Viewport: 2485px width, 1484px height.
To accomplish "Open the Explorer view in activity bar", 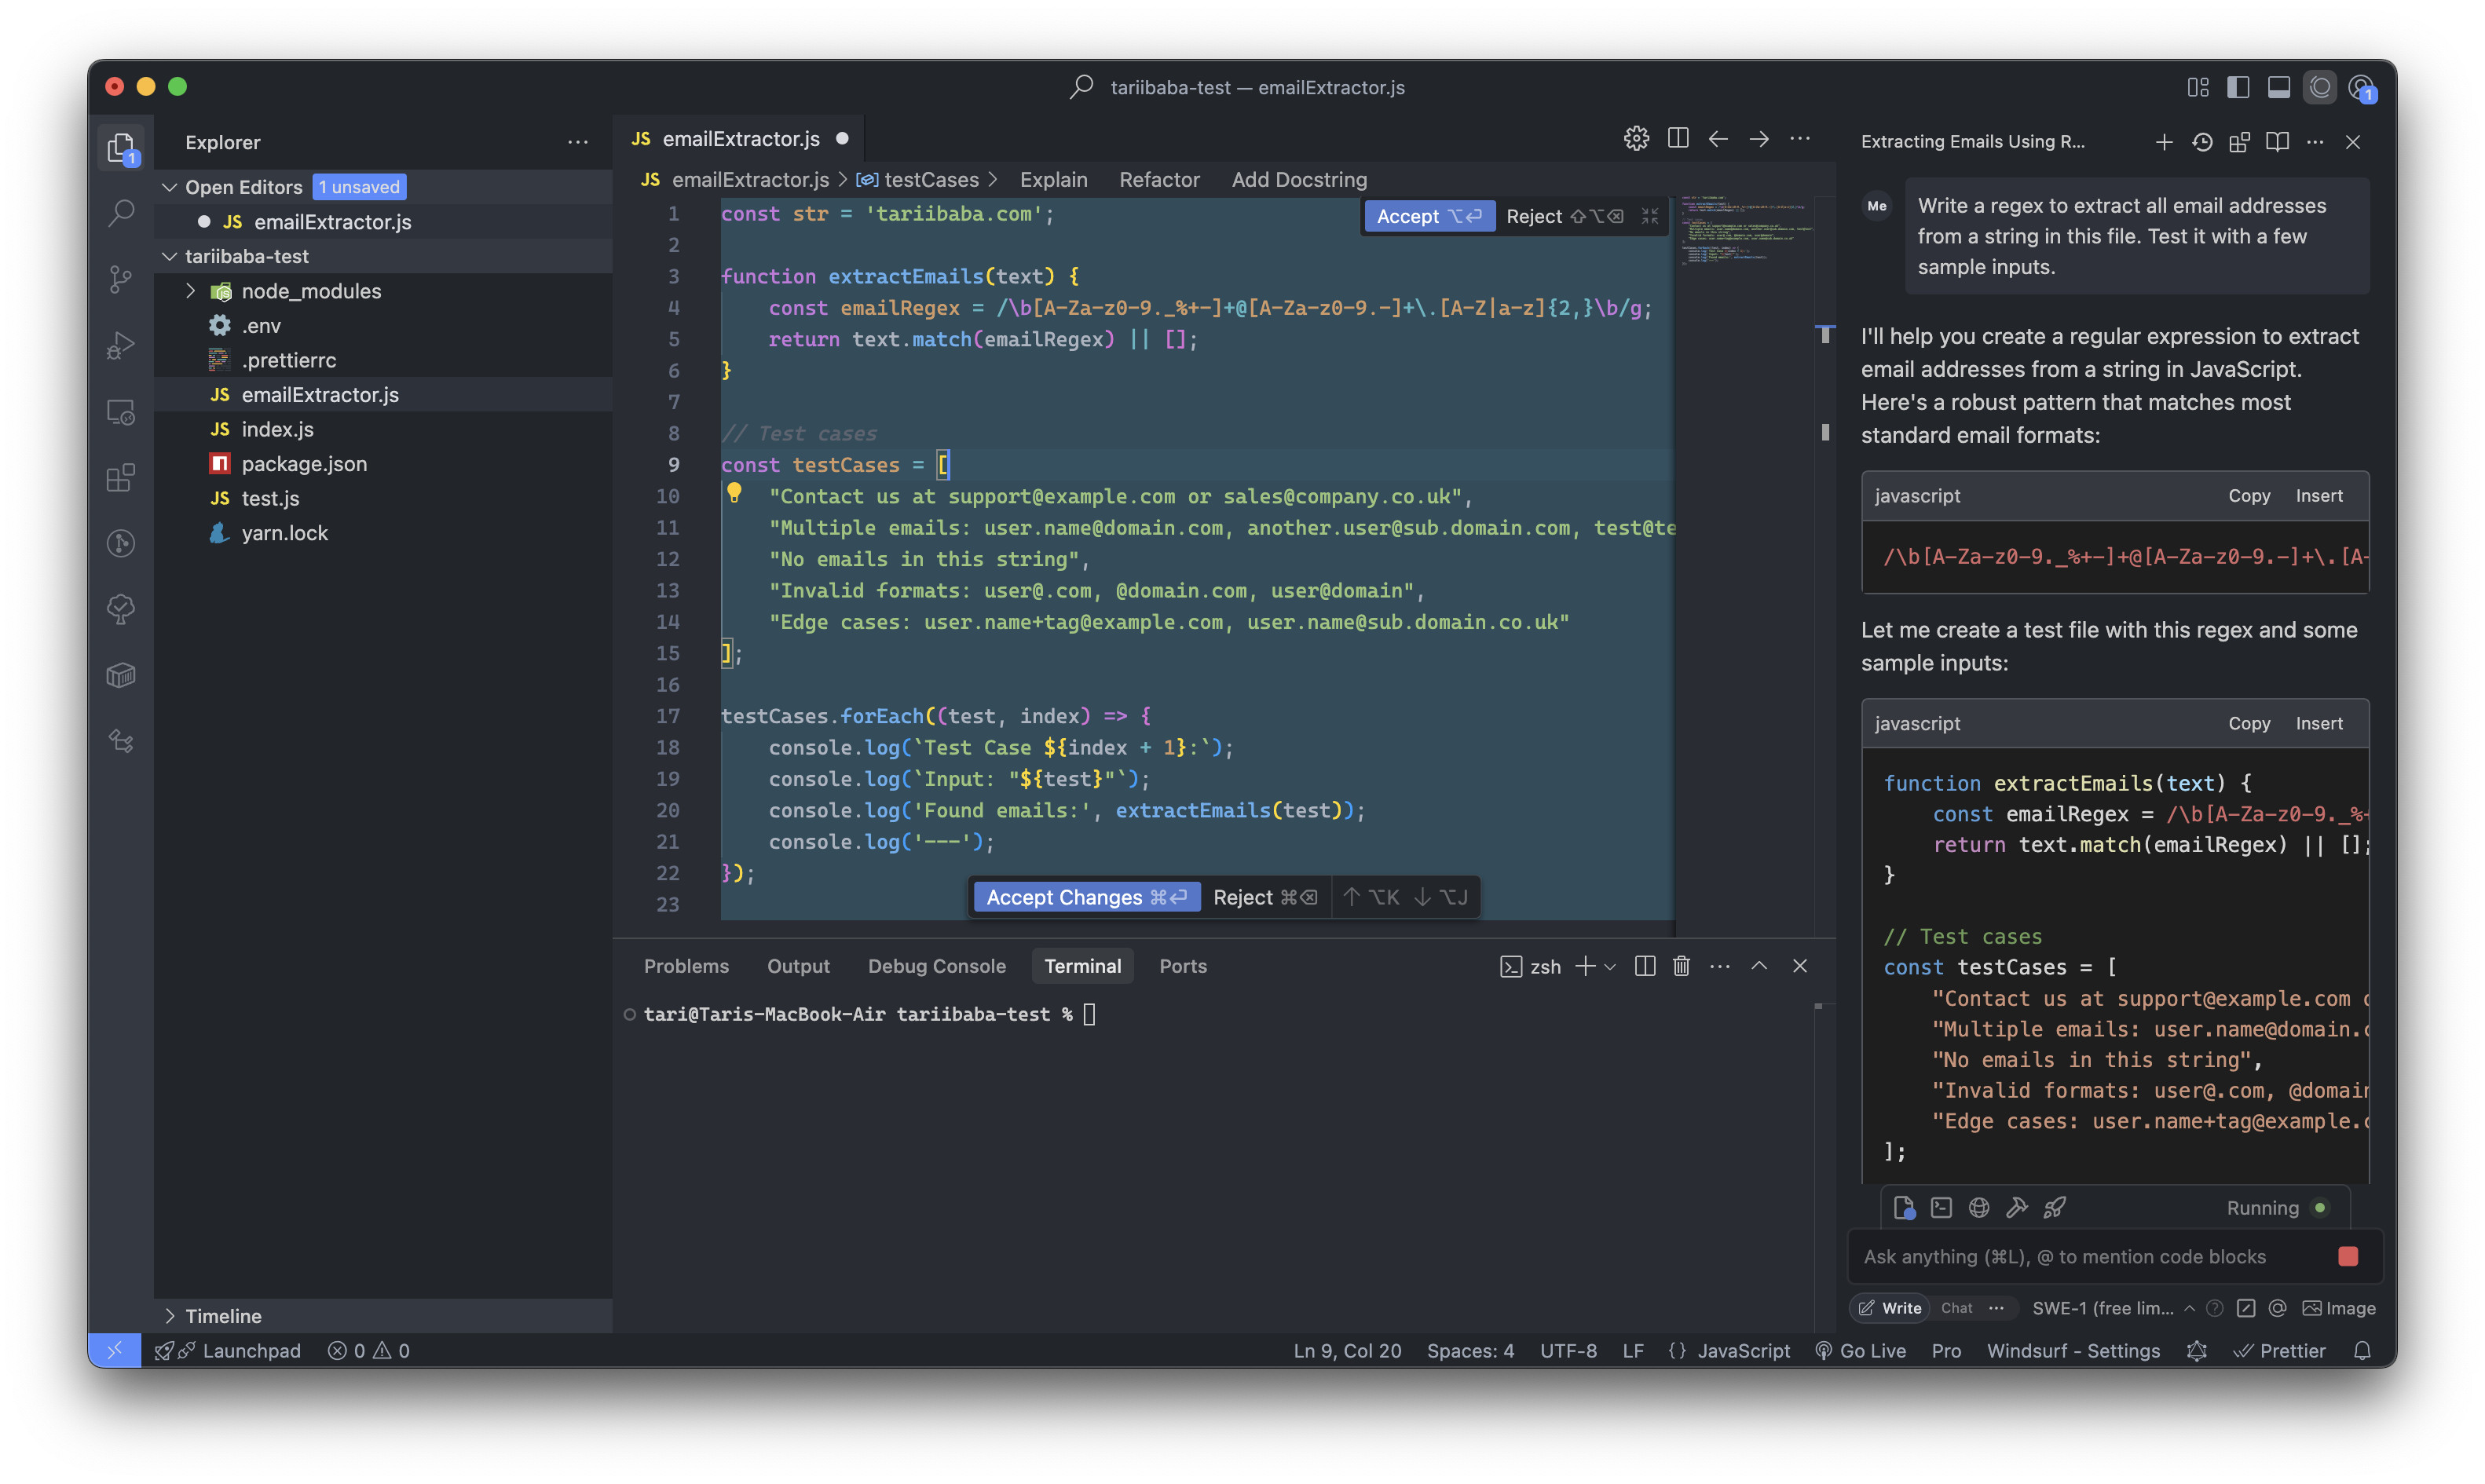I will point(121,148).
